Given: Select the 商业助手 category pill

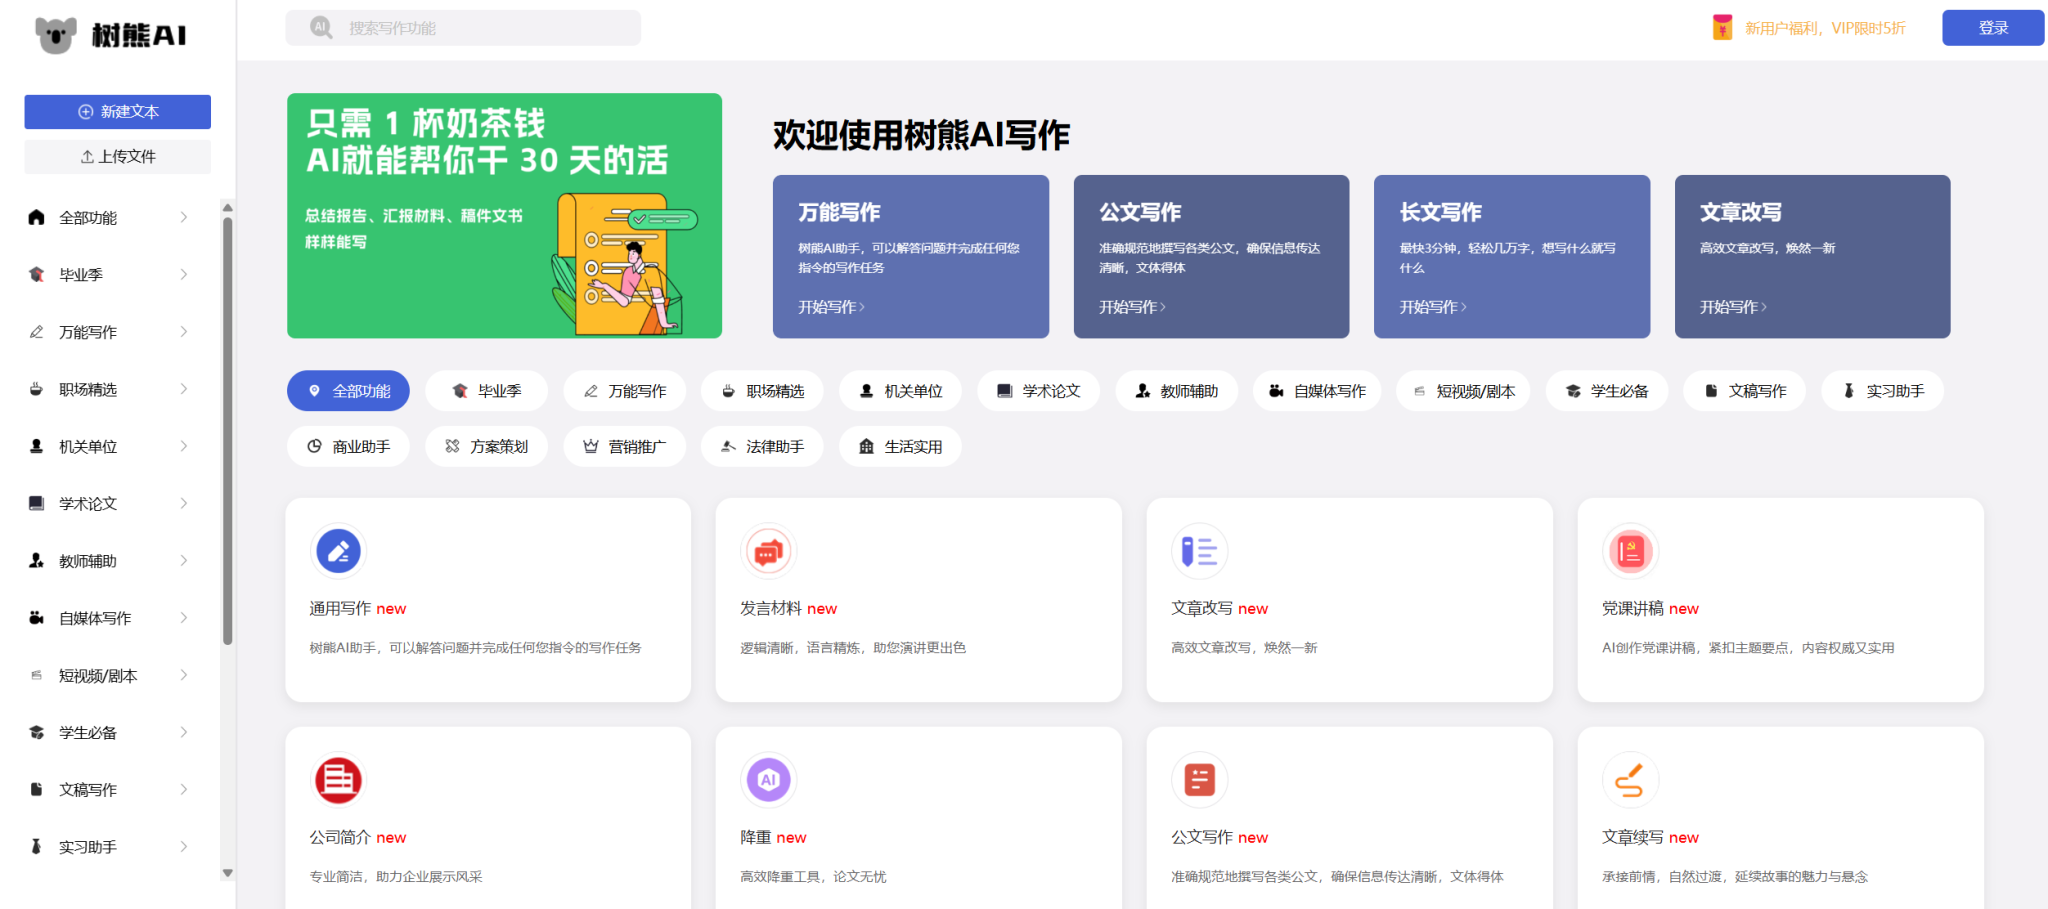Looking at the screenshot, I should 348,447.
